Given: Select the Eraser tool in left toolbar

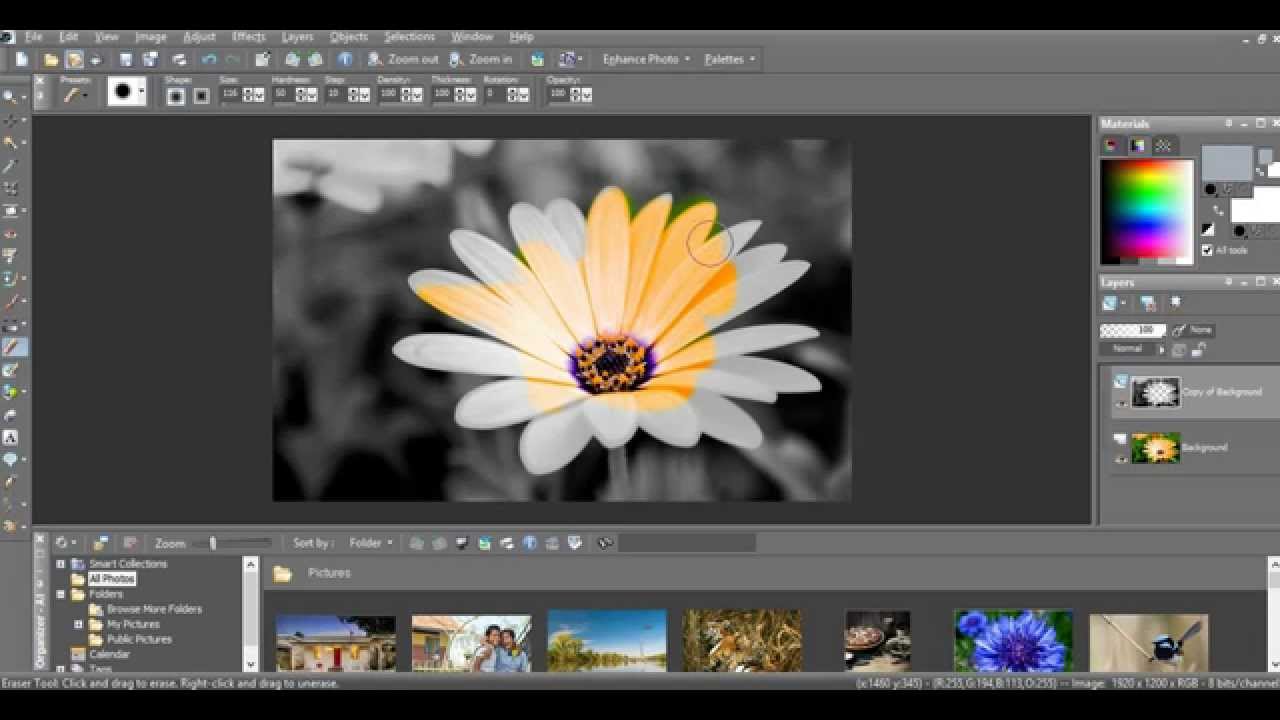Looking at the screenshot, I should [13, 347].
